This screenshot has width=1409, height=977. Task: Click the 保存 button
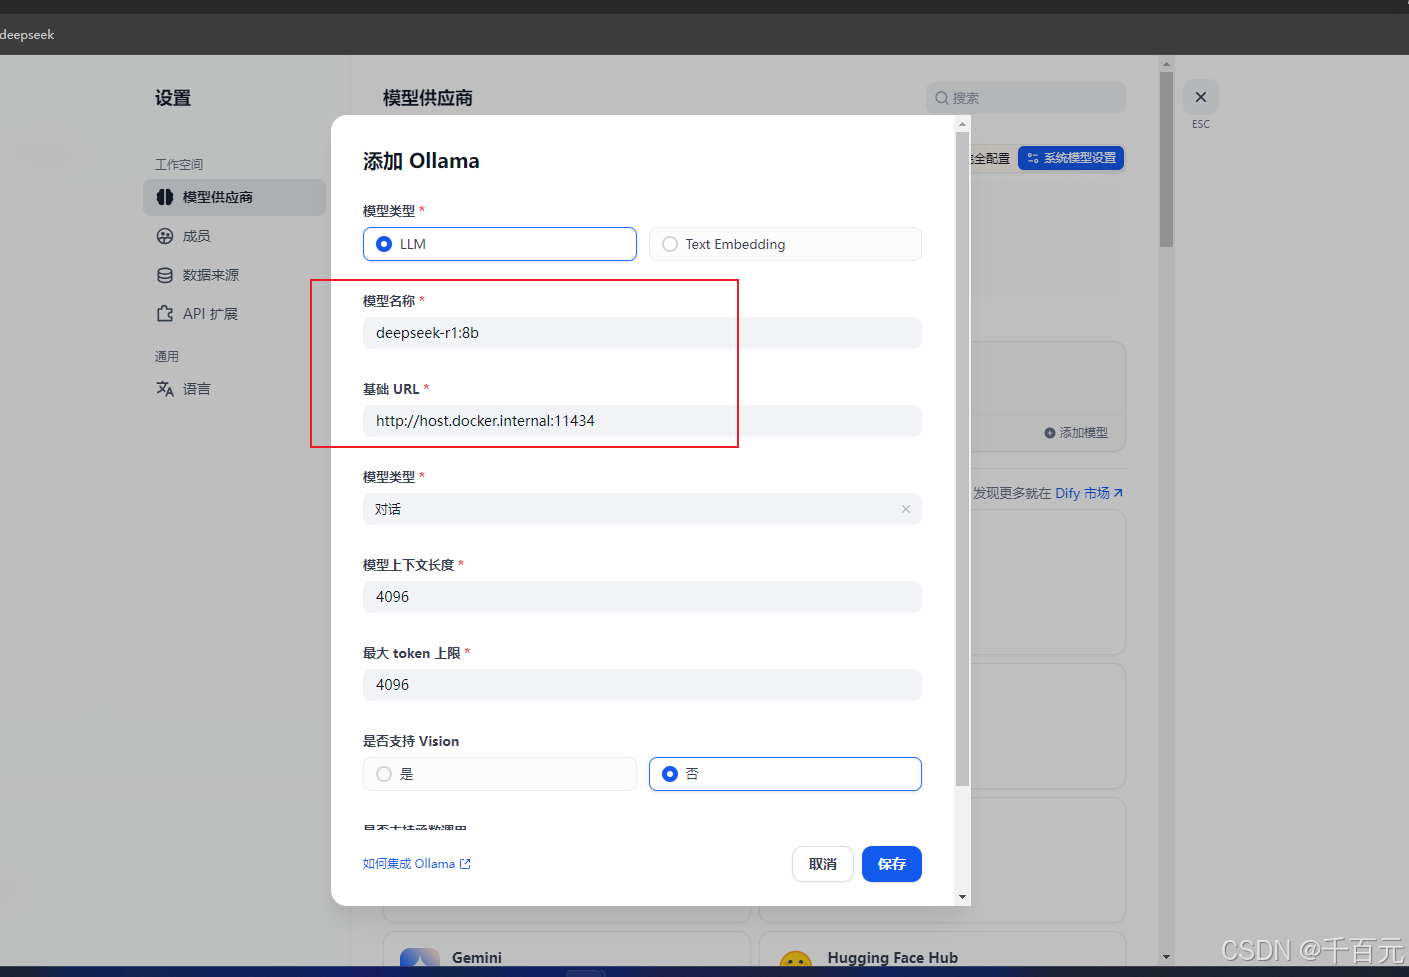point(892,864)
